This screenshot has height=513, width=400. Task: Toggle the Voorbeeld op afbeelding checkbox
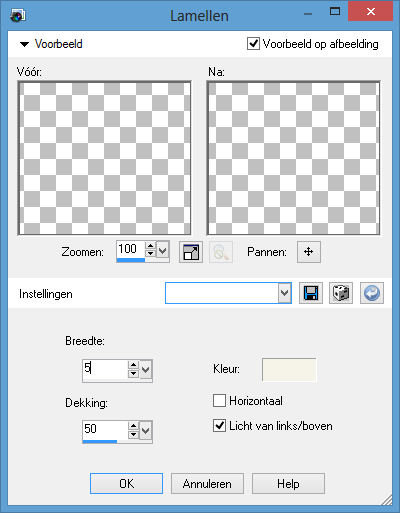pyautogui.click(x=253, y=44)
